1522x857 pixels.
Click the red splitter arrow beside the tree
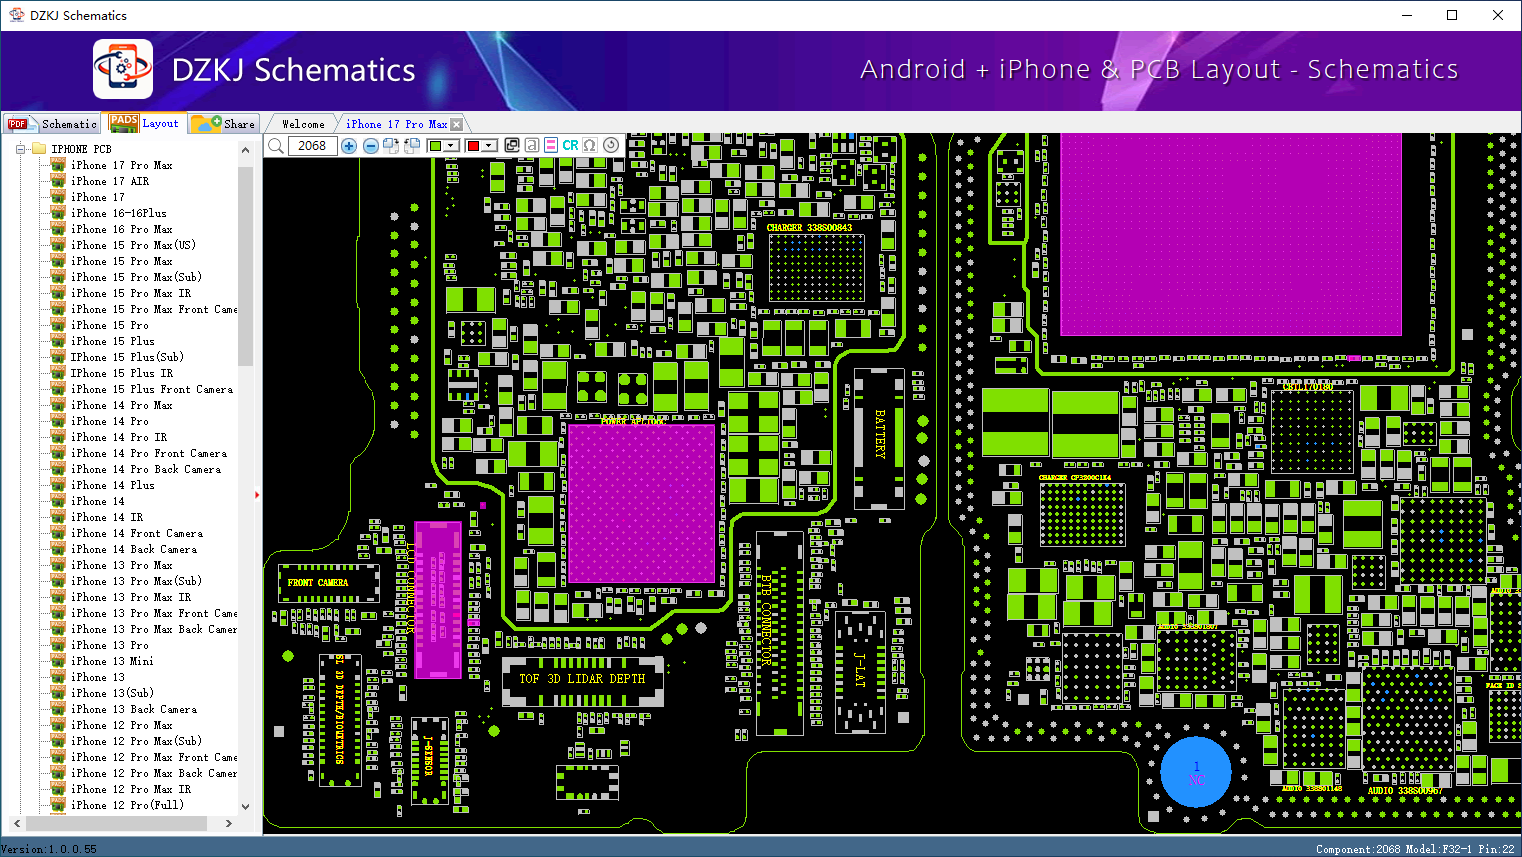coord(258,494)
